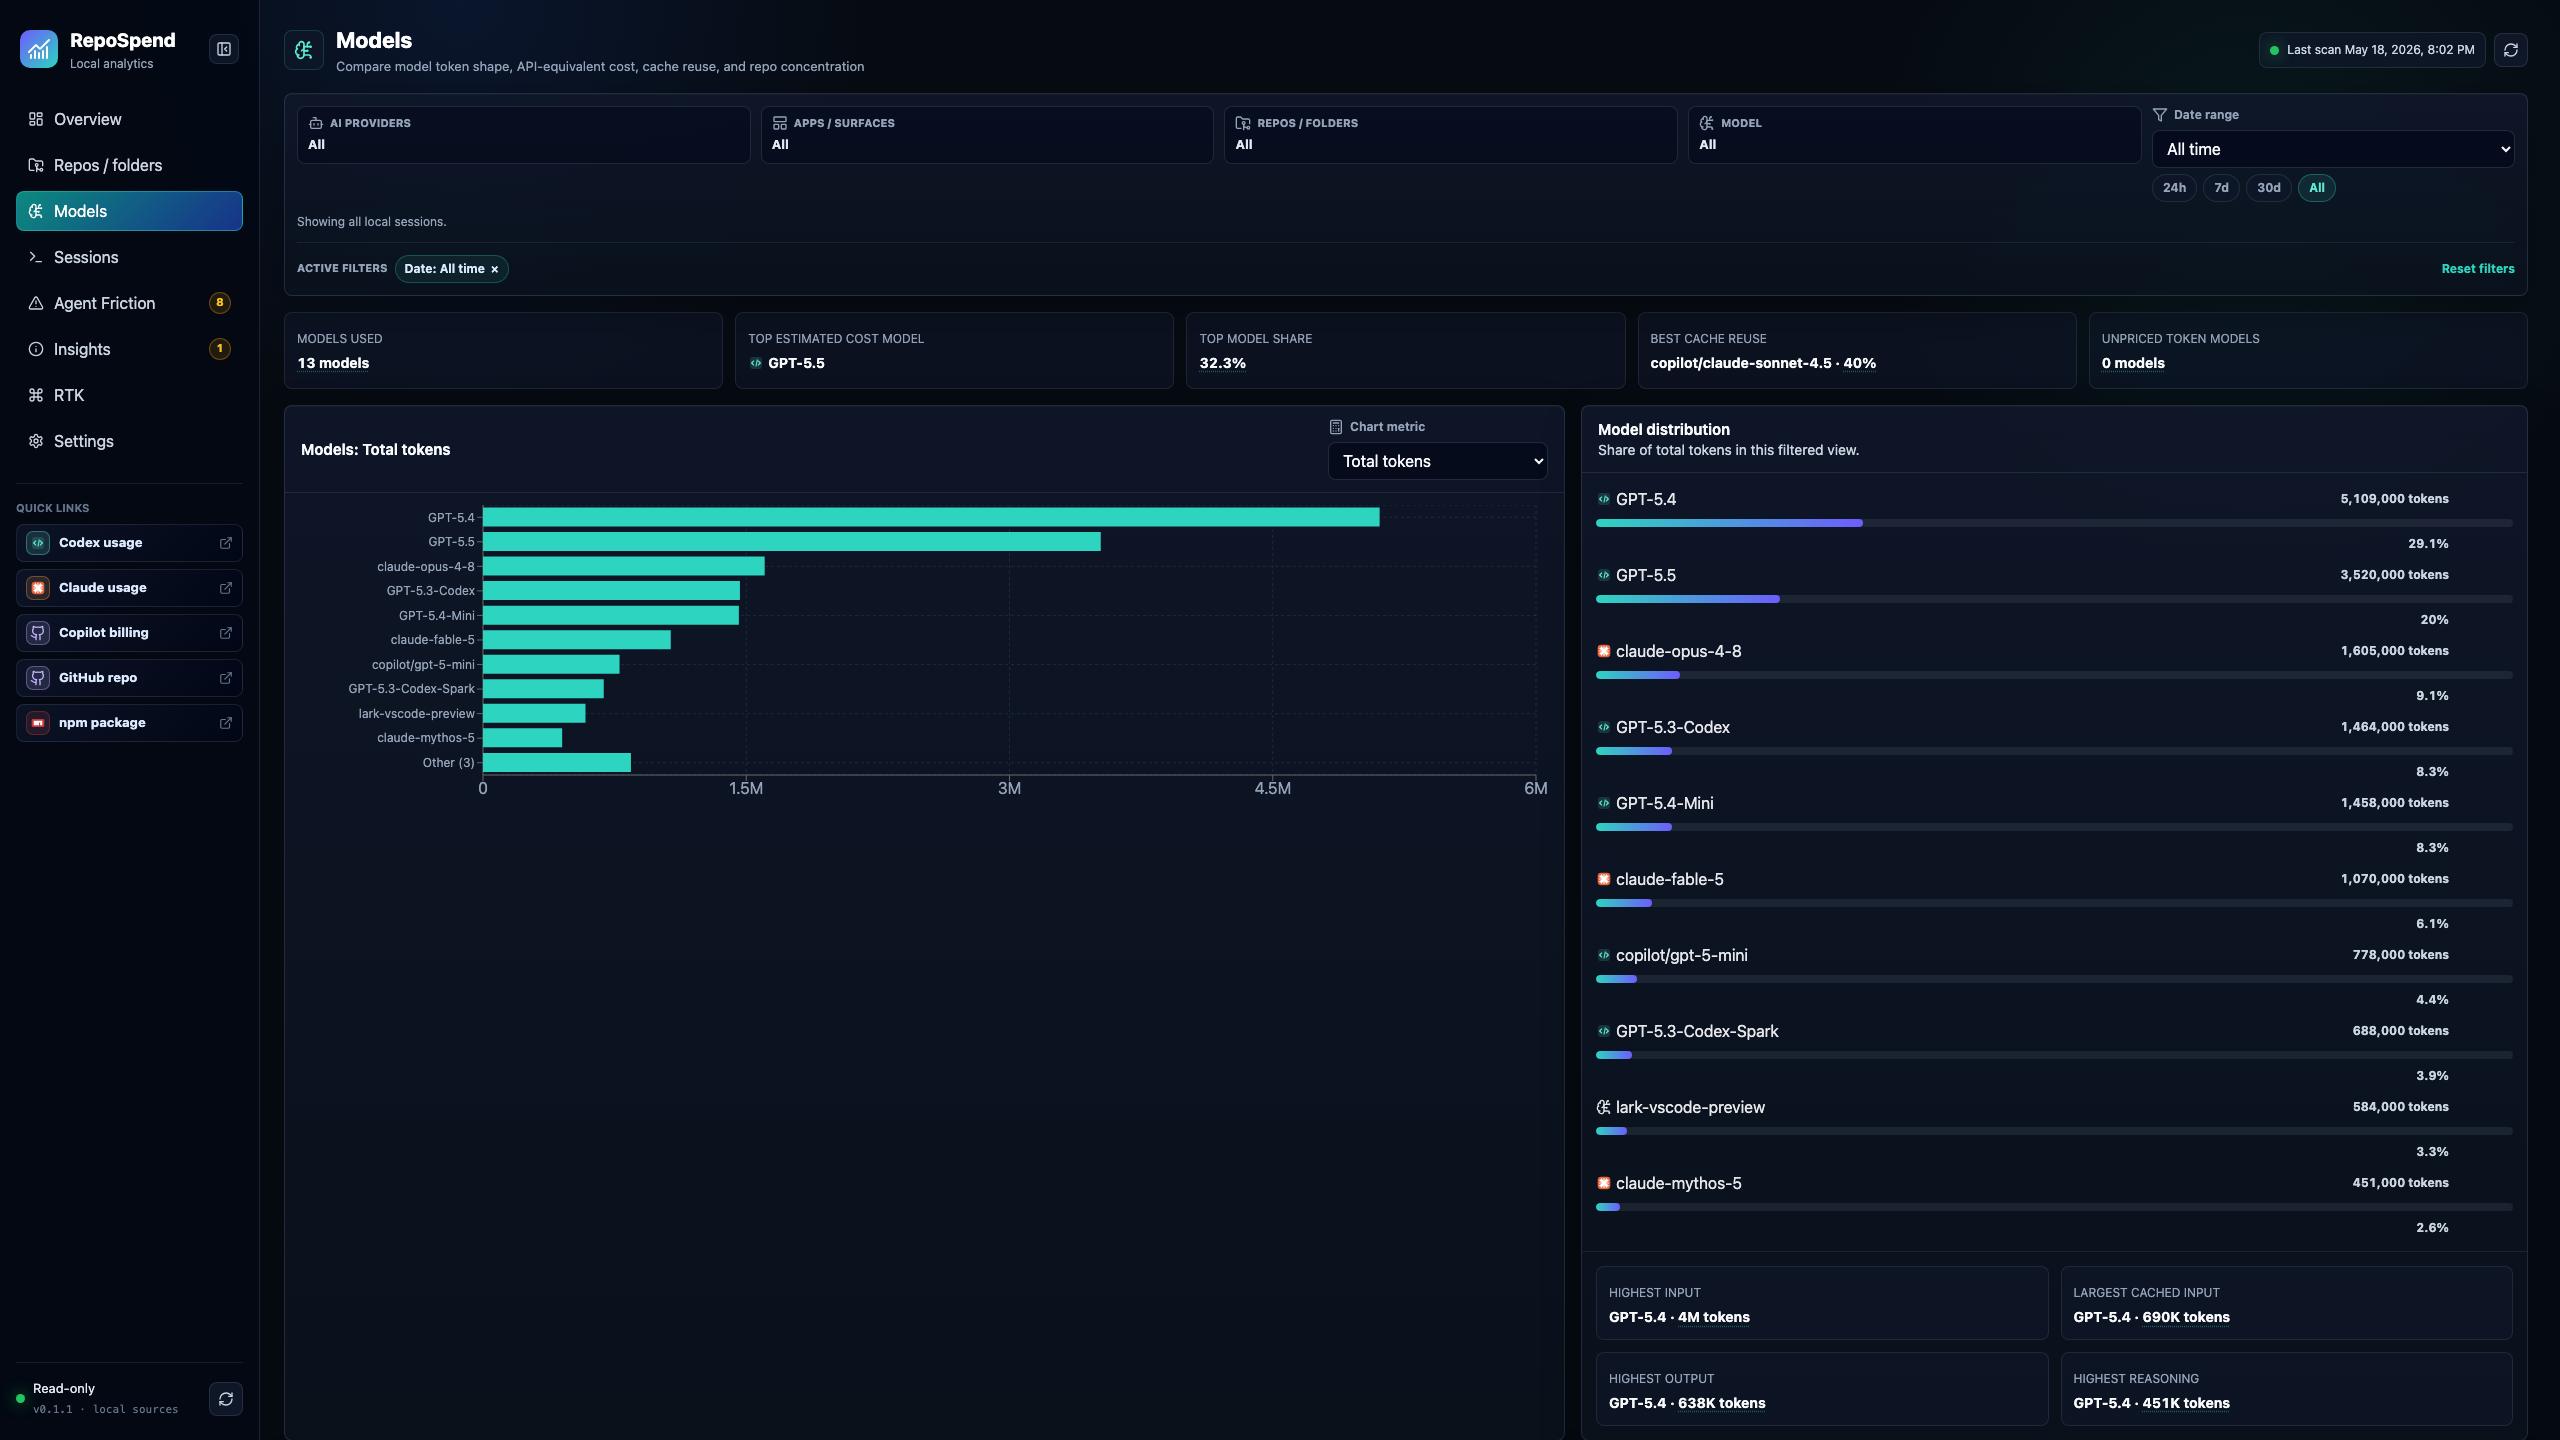Open Repos / folders in sidebar
Screen dimensions: 2560x1440
point(129,165)
